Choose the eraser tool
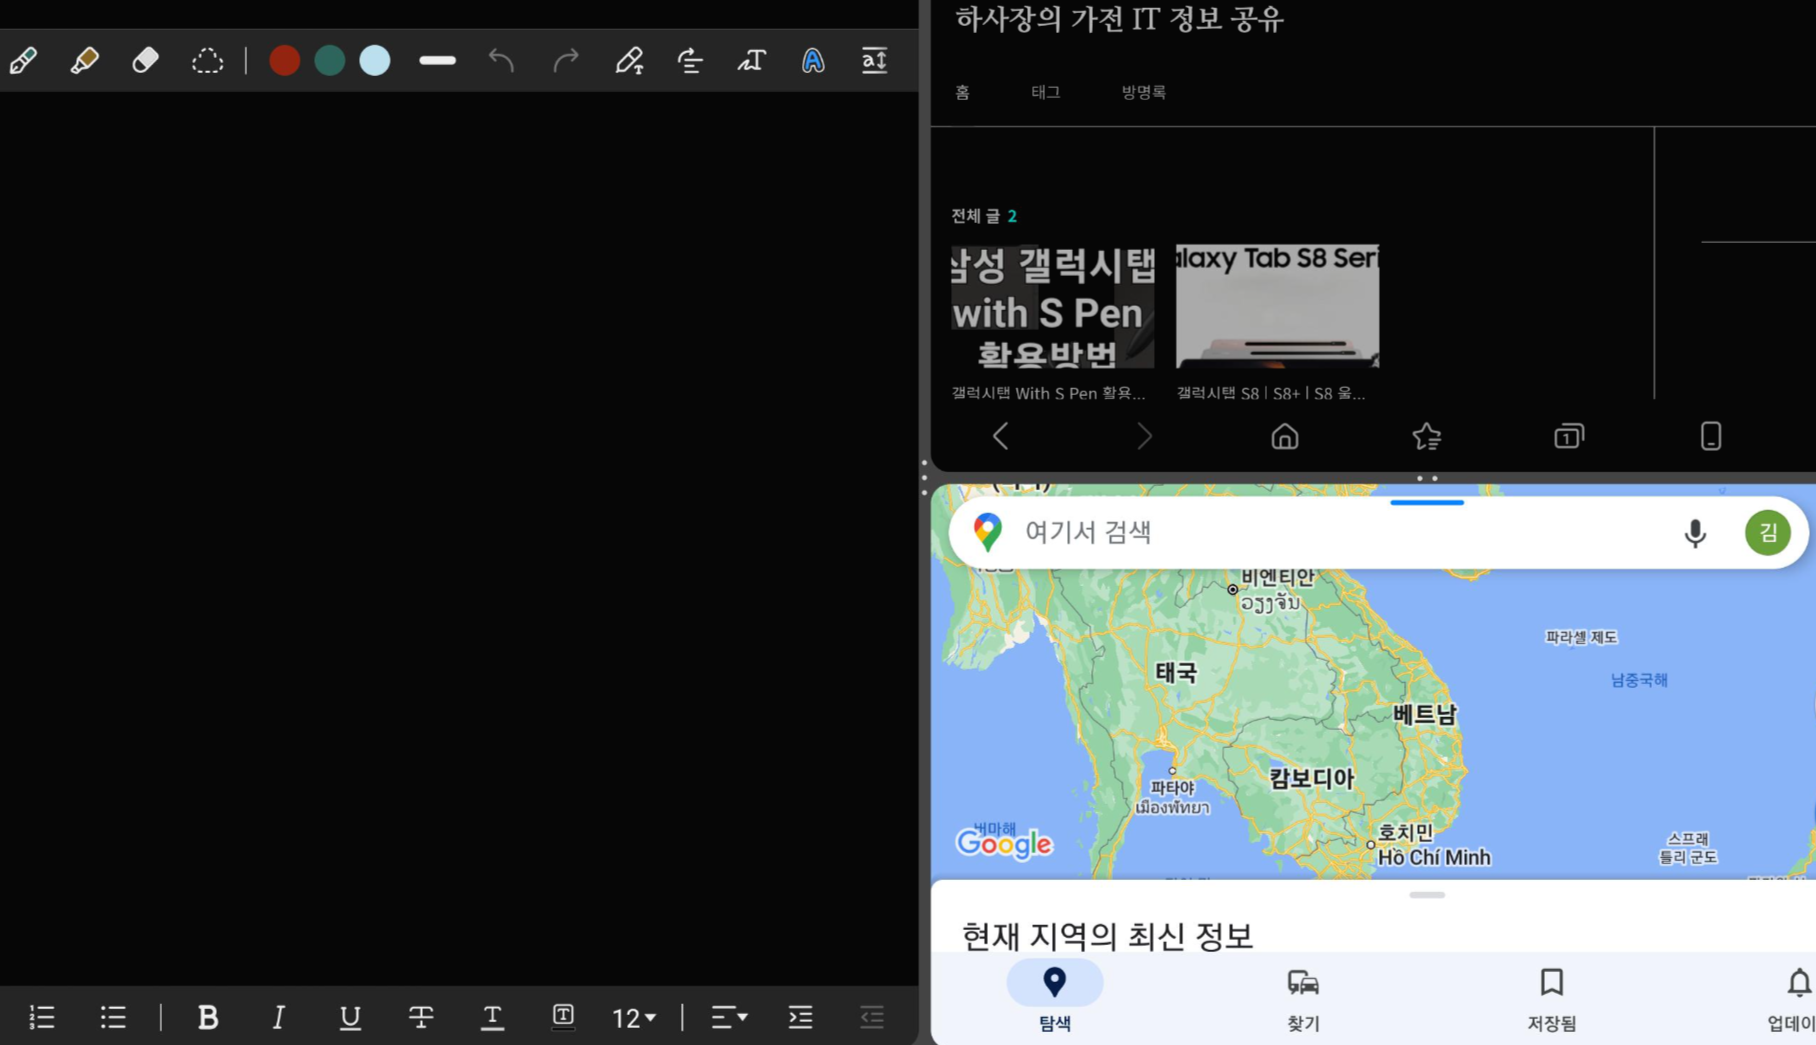The height and width of the screenshot is (1045, 1816). (x=146, y=61)
